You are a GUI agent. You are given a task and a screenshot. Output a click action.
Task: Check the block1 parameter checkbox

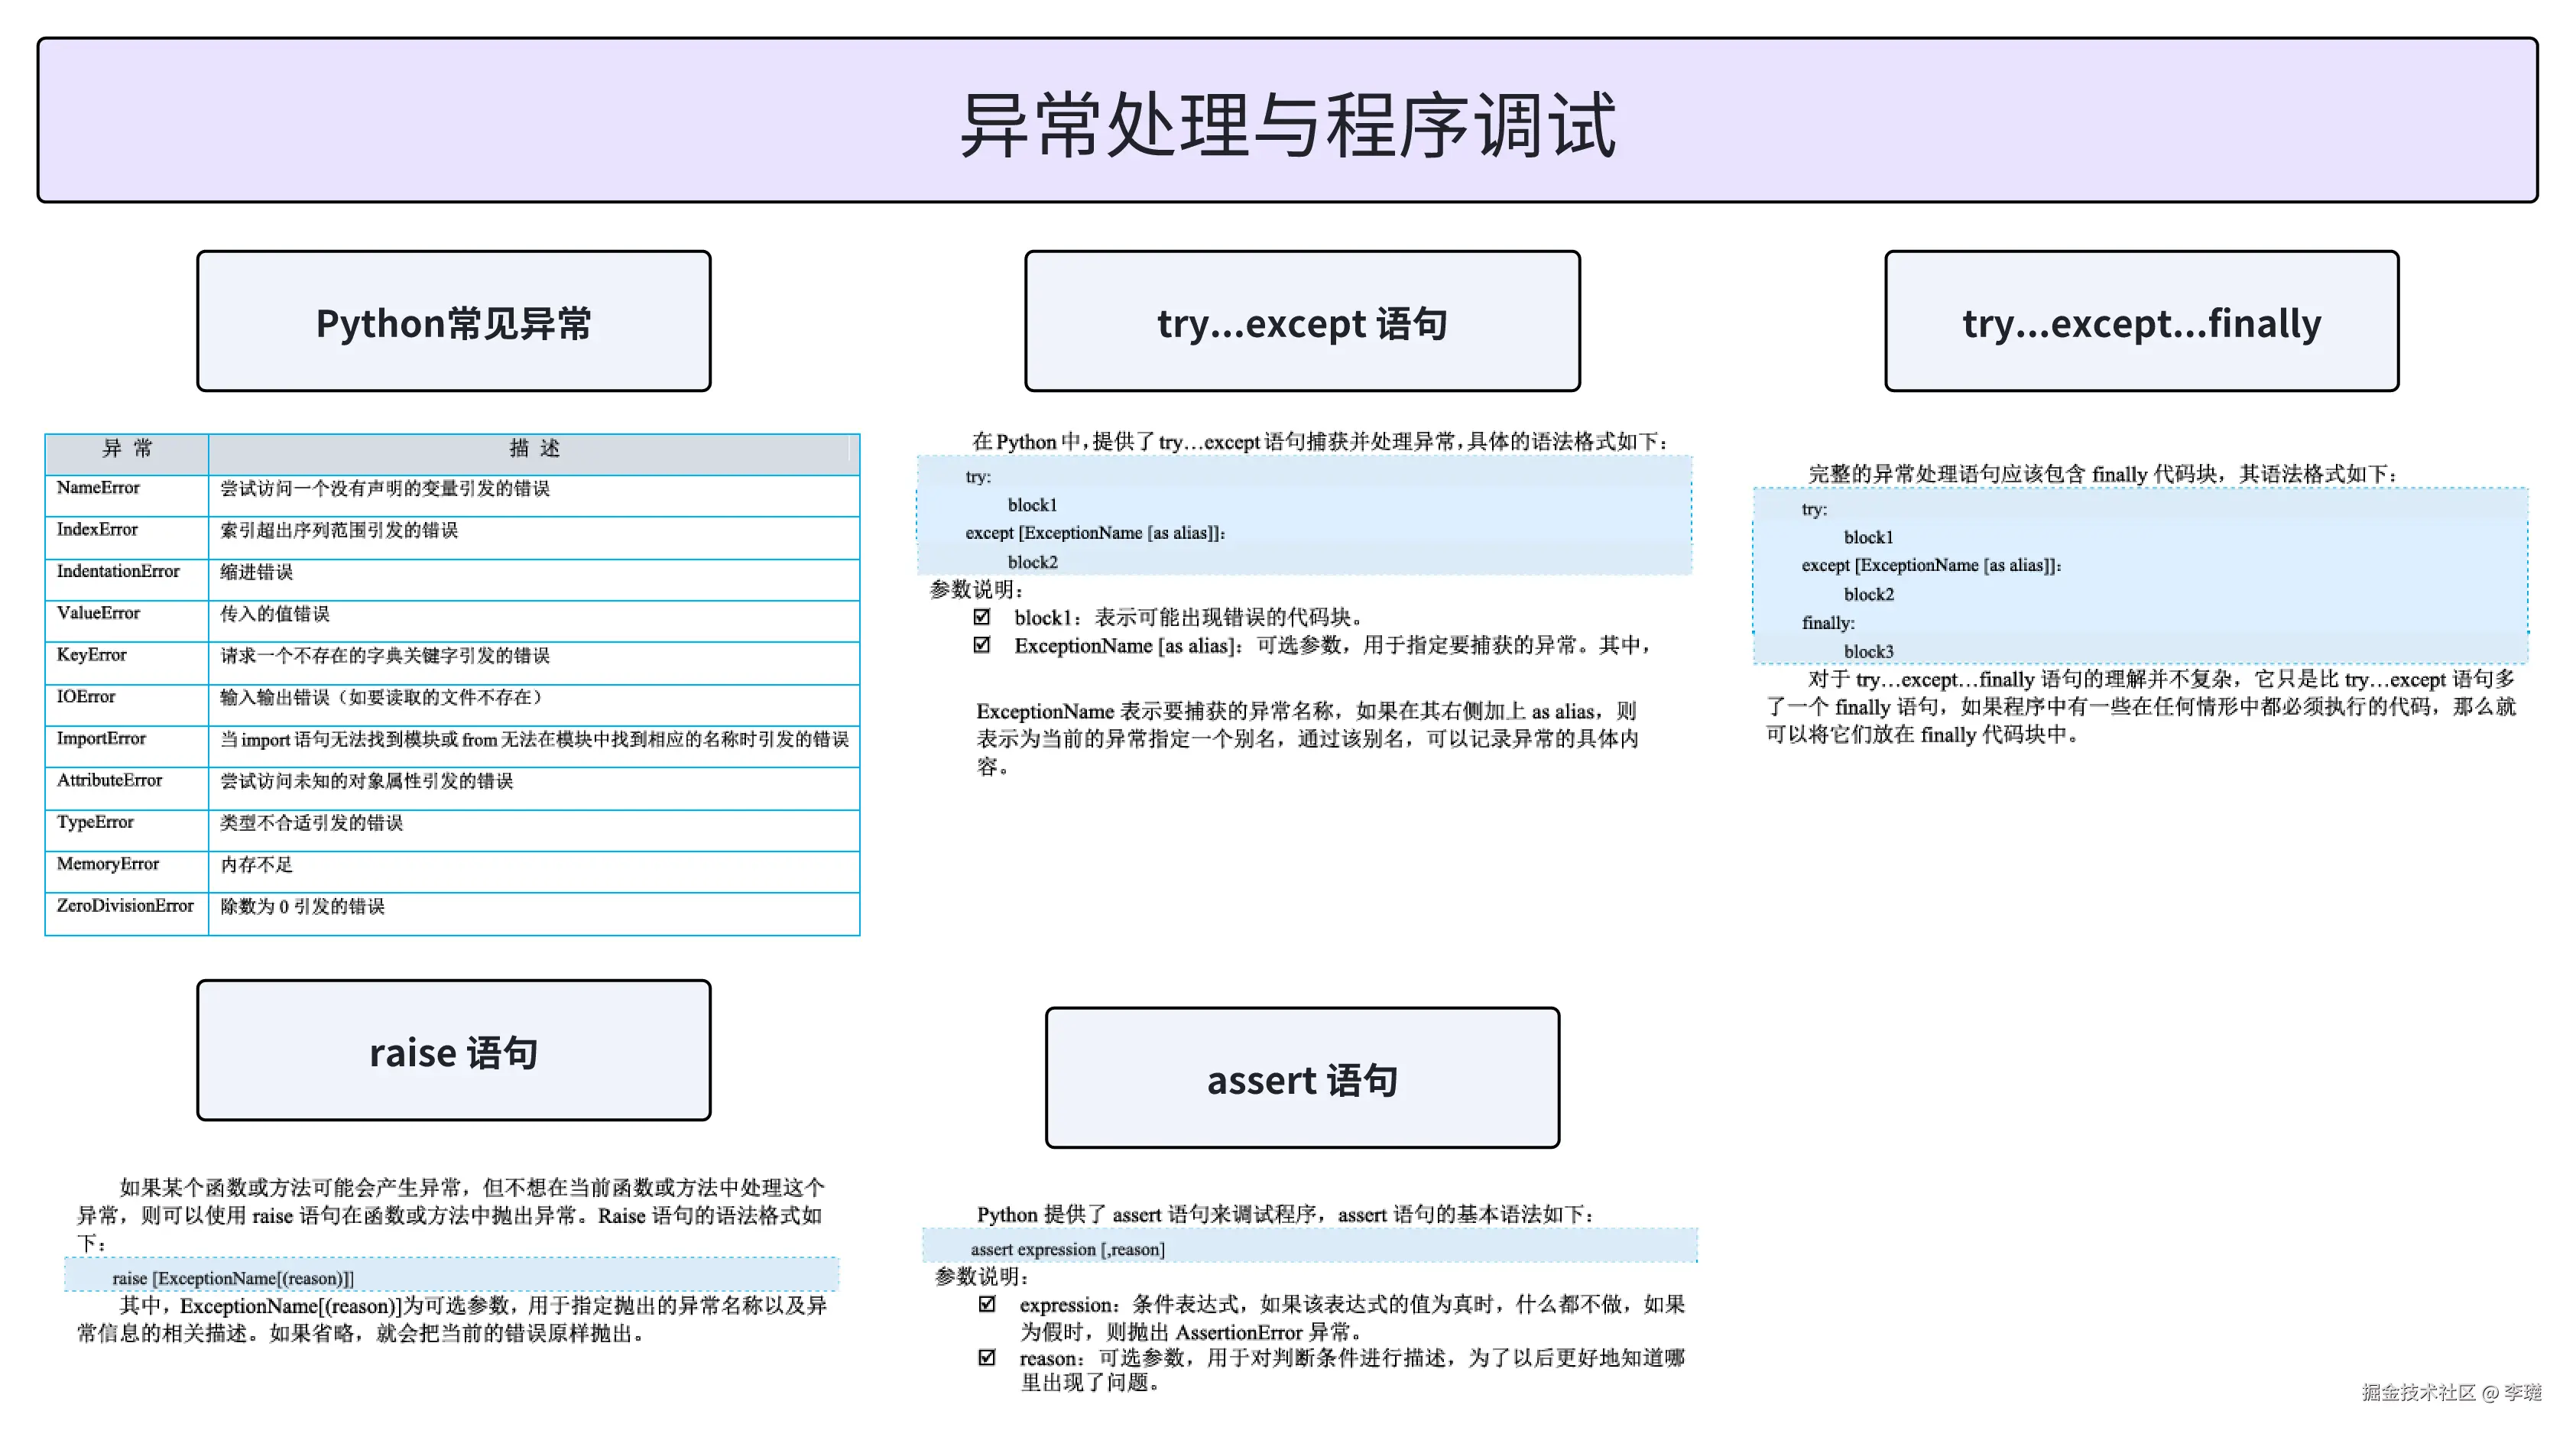click(982, 616)
